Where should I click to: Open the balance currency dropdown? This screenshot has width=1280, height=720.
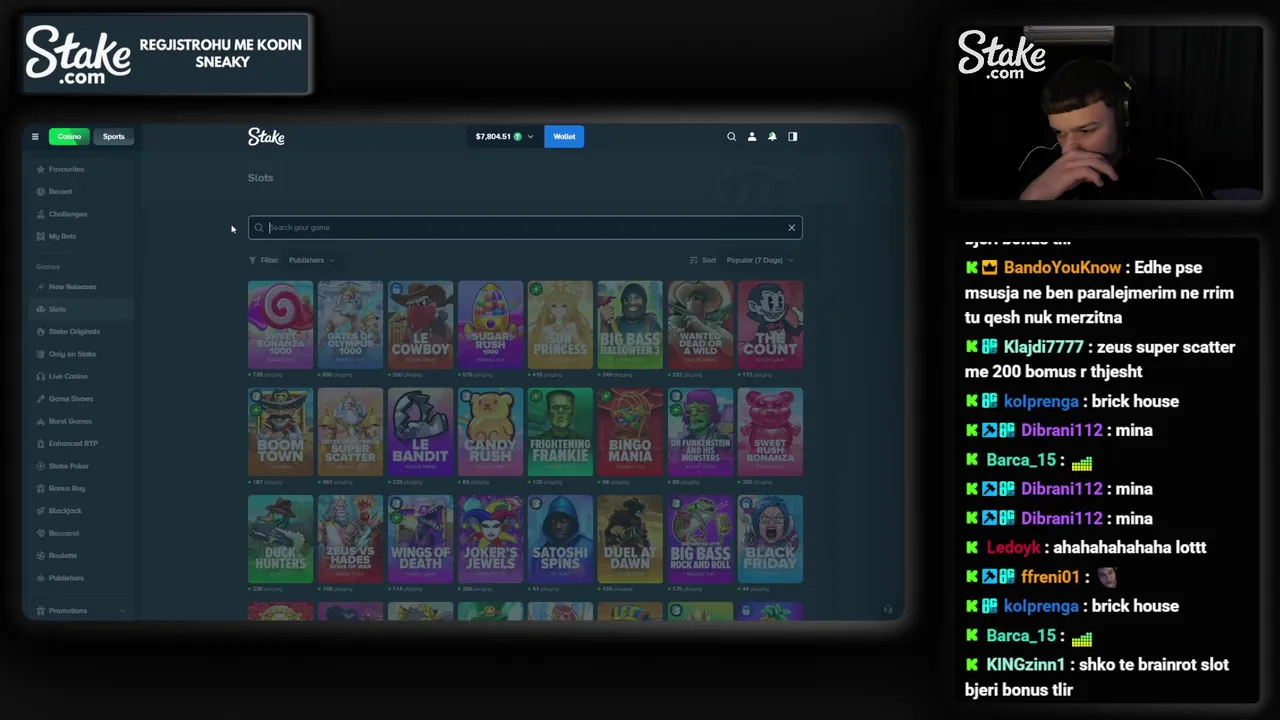pos(504,137)
